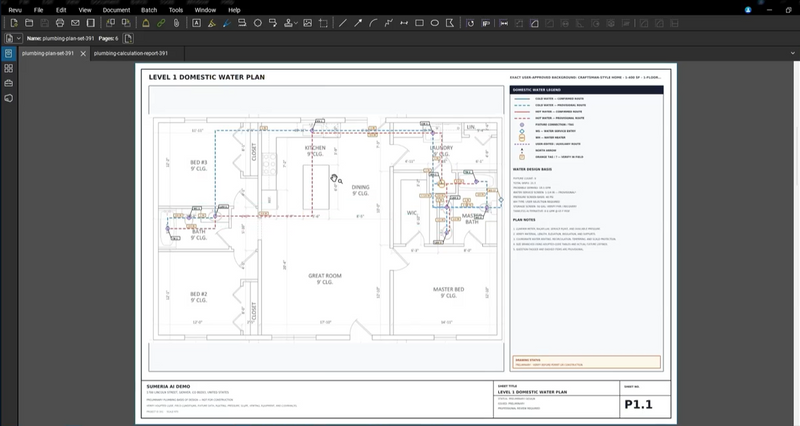Insert an image with Image tool
Viewport: 800px width, 426px height.
[308, 23]
